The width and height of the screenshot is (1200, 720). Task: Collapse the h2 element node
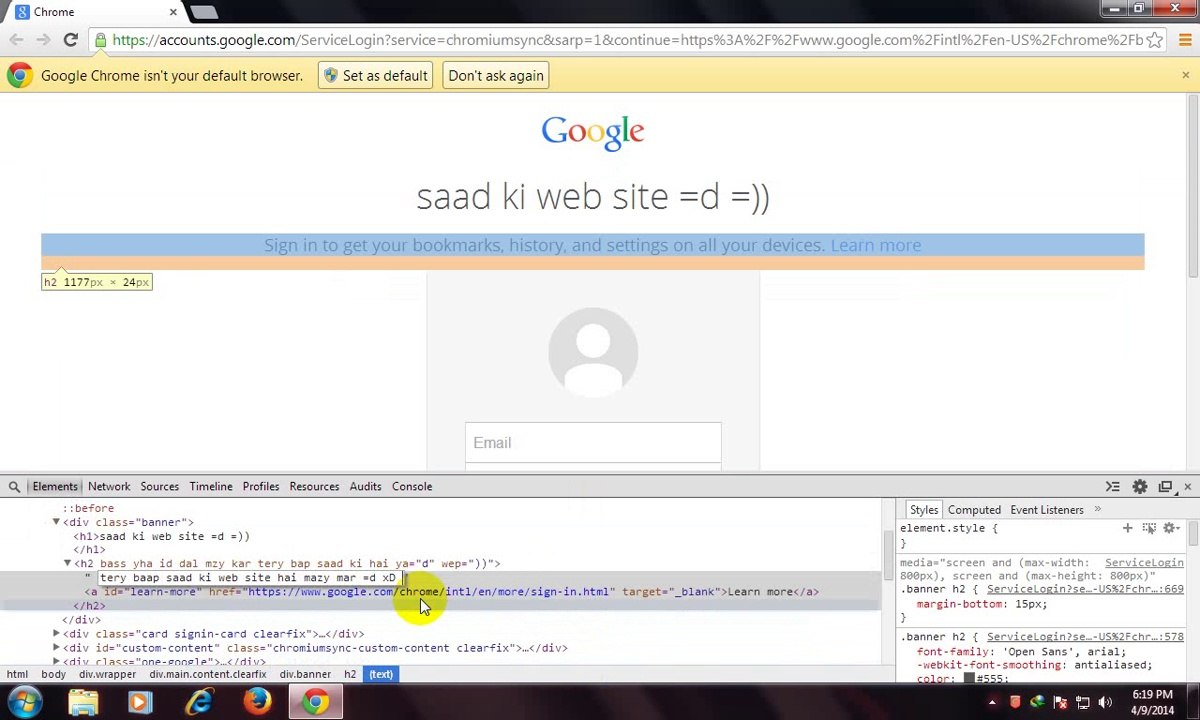tap(67, 564)
